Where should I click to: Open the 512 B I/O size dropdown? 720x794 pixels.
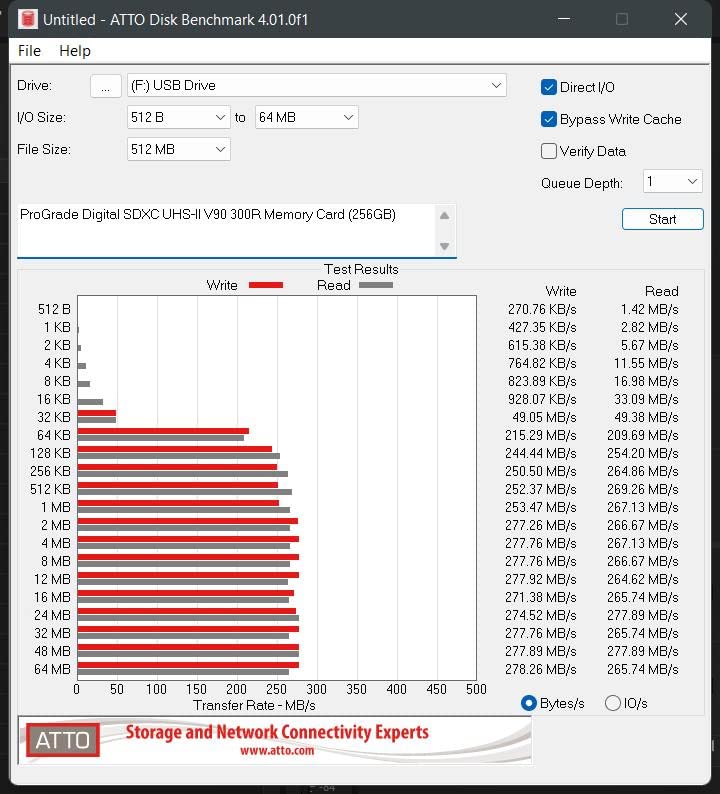point(178,117)
